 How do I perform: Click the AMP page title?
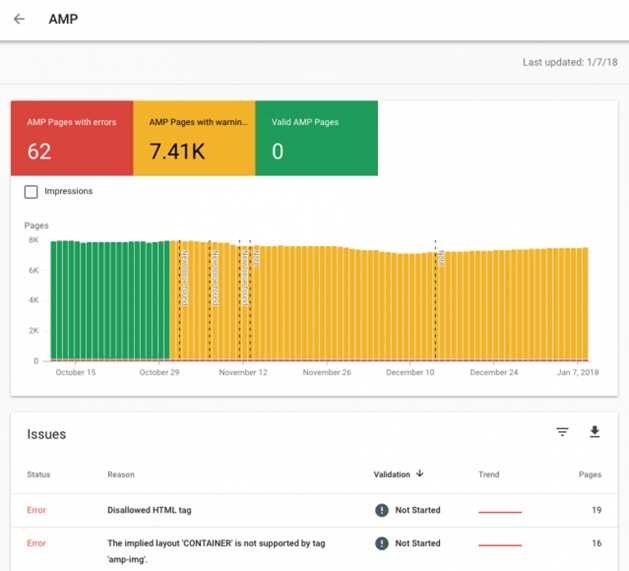[x=63, y=19]
